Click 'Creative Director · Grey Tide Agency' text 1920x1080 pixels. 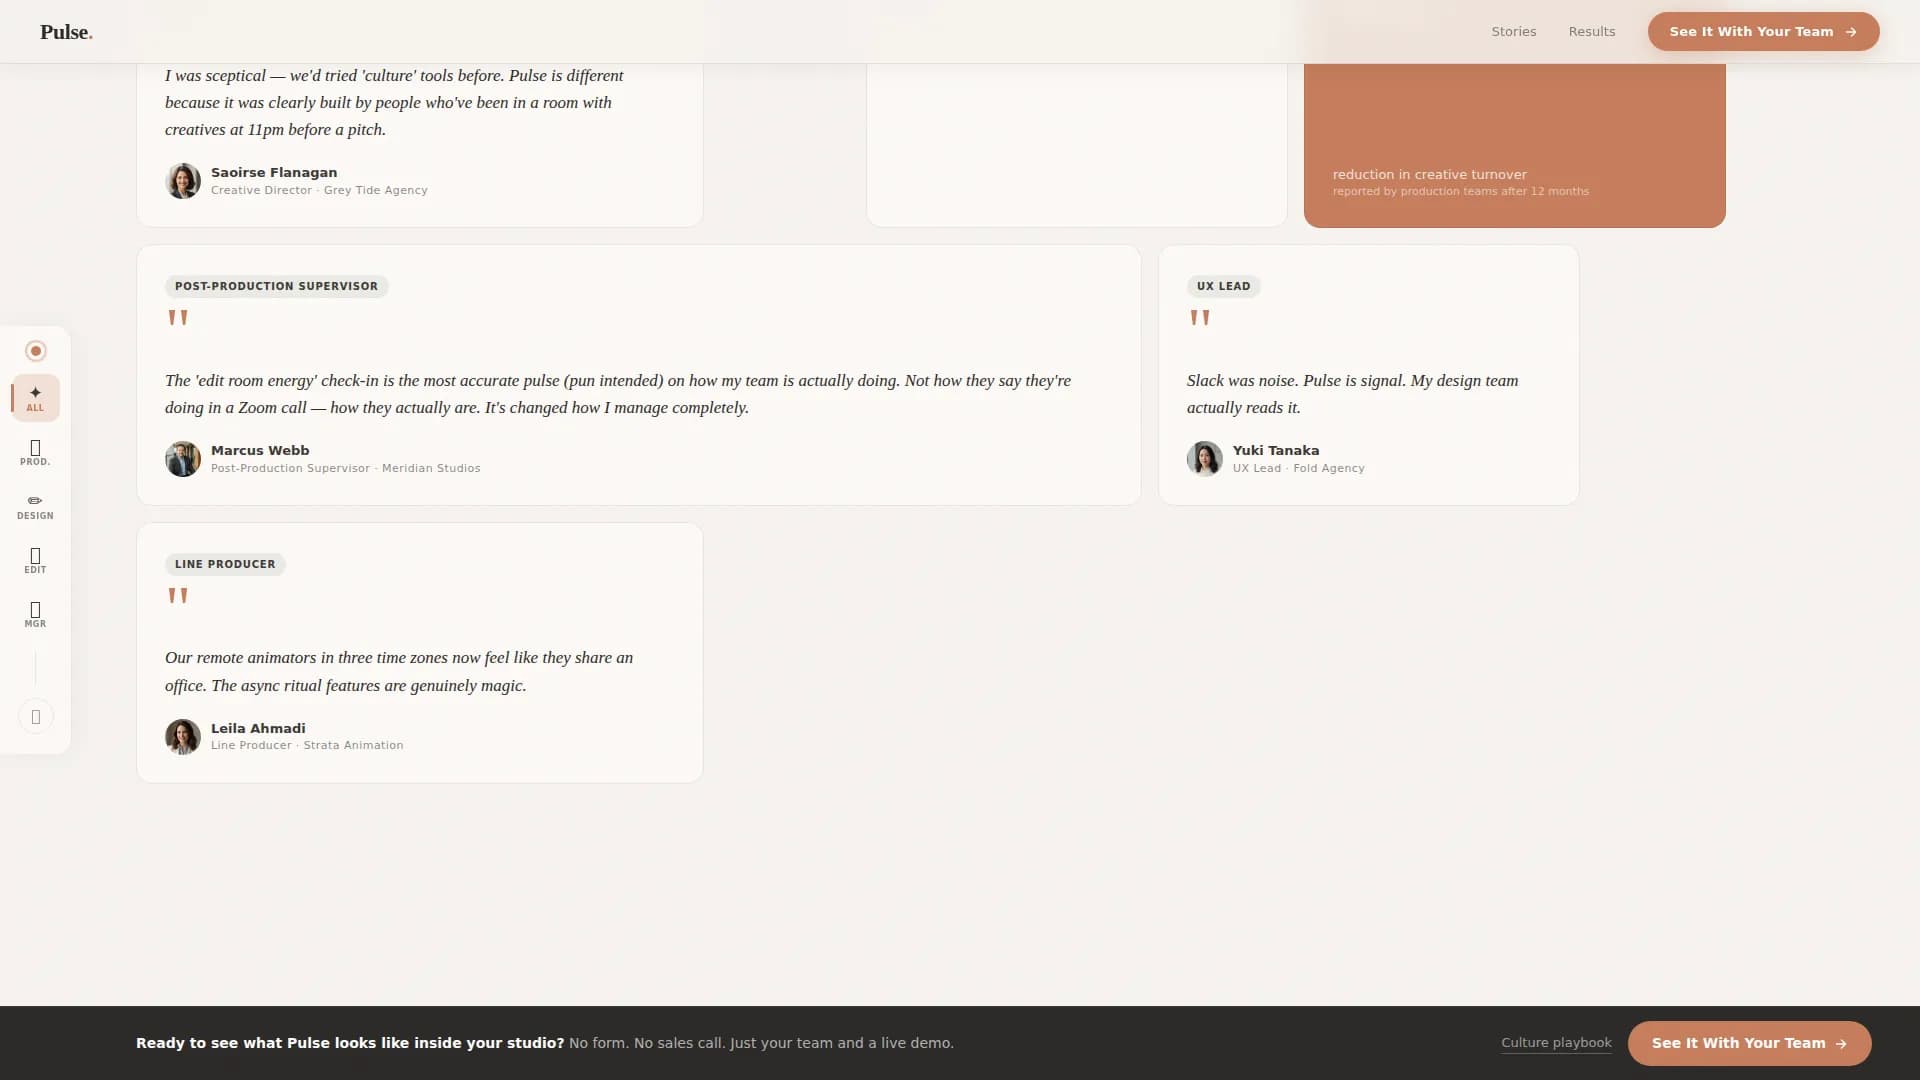click(x=319, y=190)
